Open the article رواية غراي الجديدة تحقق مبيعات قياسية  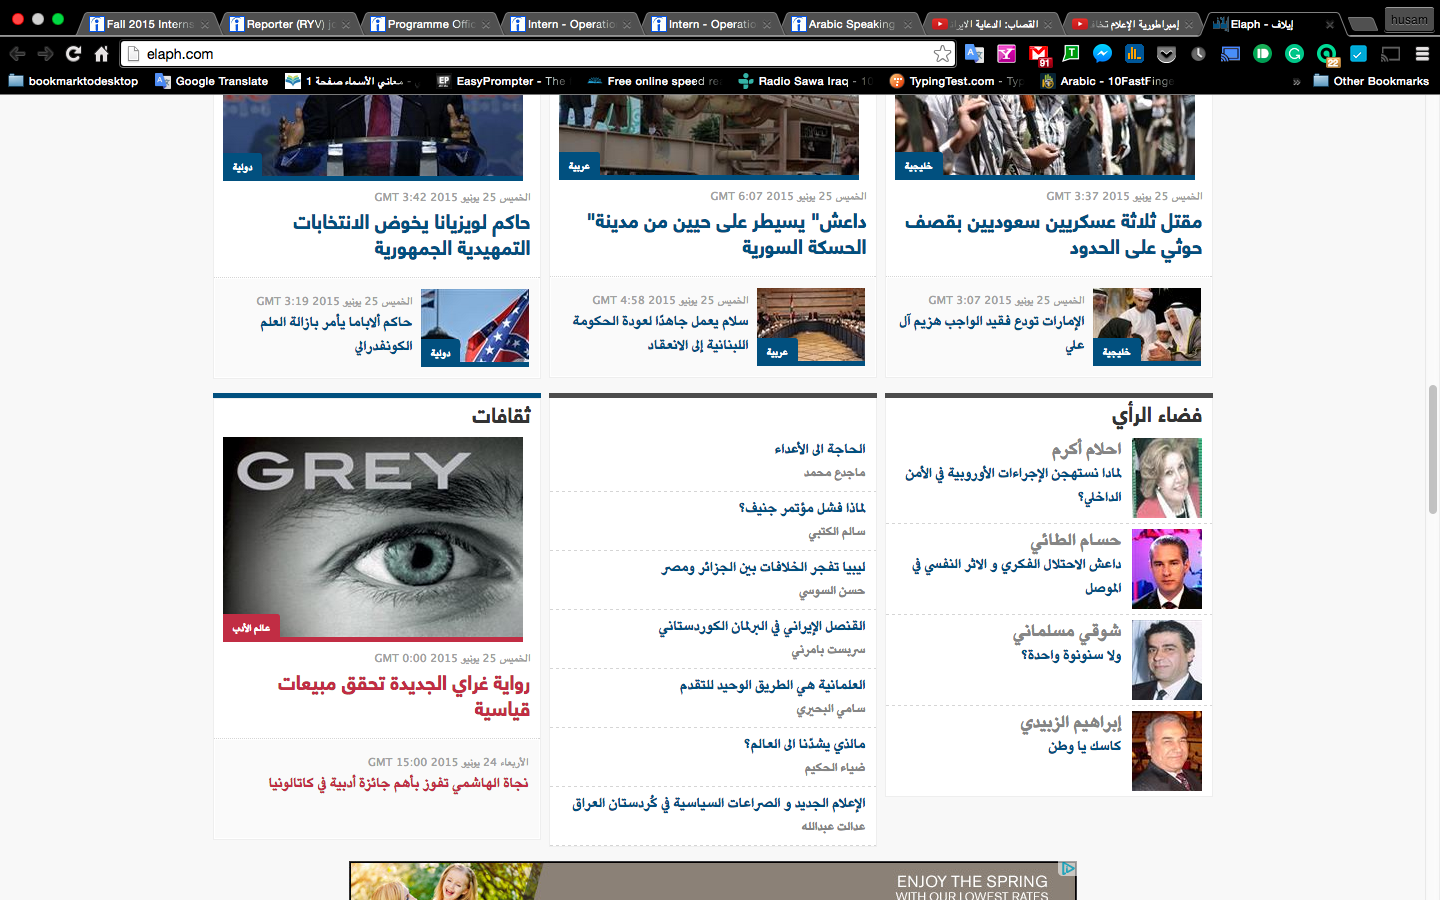[404, 696]
